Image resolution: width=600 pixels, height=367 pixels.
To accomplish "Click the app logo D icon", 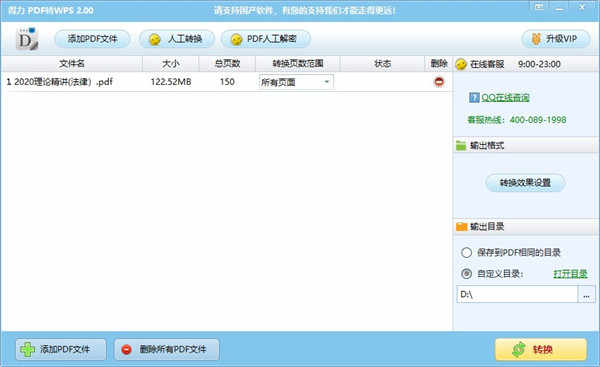I will click(x=27, y=39).
